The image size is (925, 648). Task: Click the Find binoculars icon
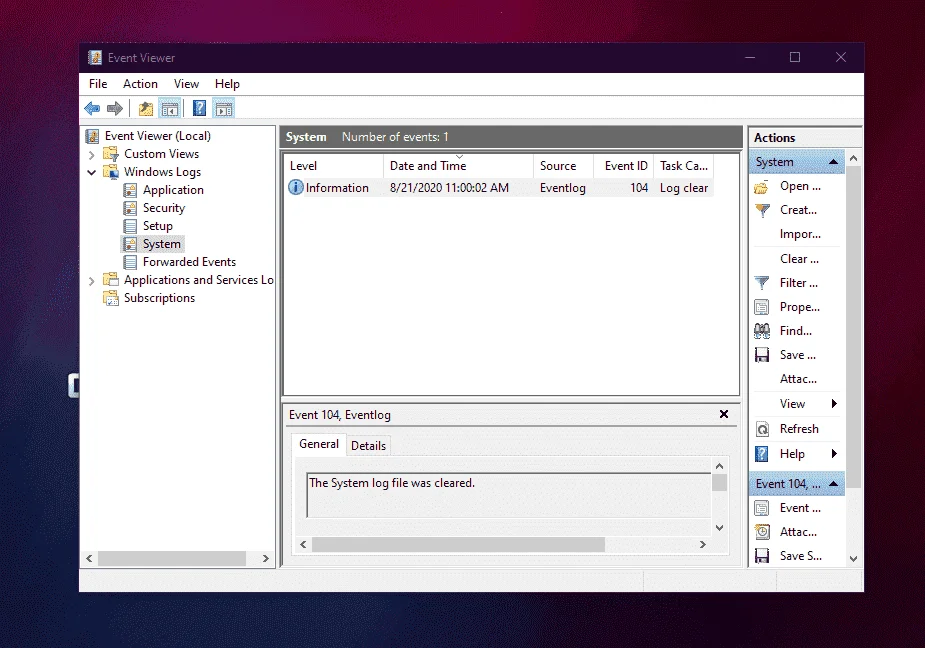pyautogui.click(x=762, y=331)
